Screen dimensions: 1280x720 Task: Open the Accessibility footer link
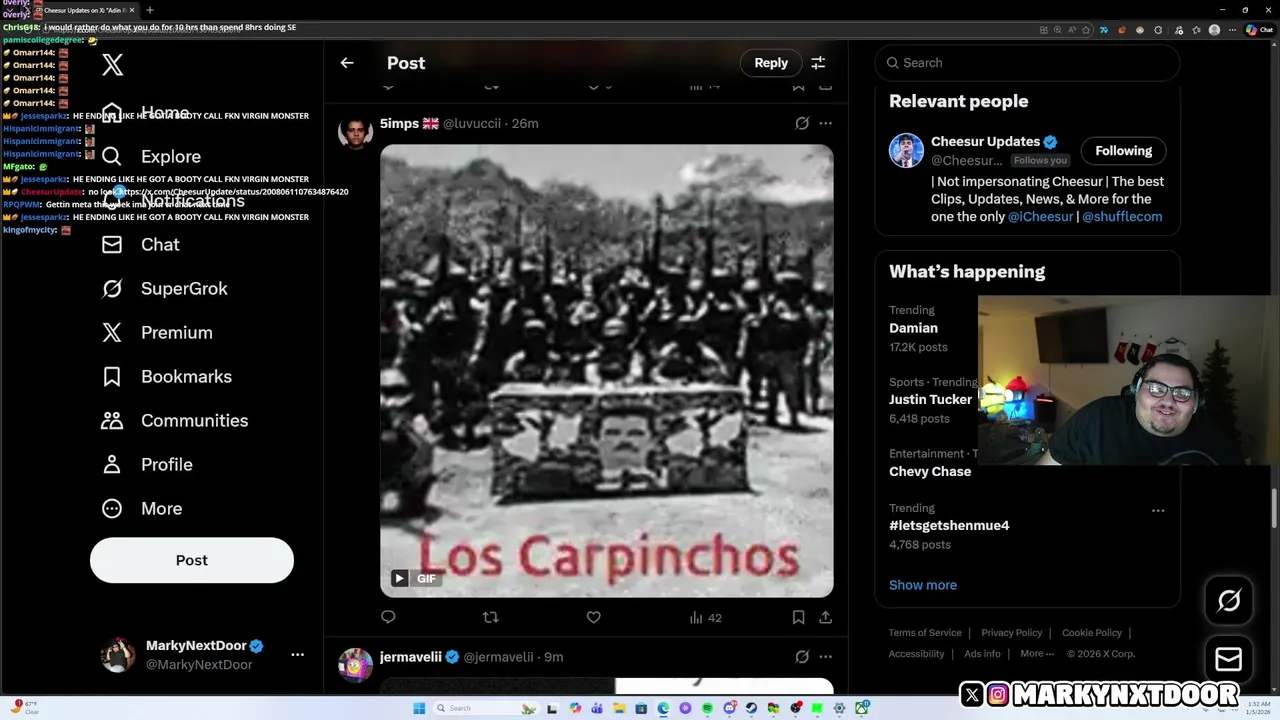click(916, 654)
